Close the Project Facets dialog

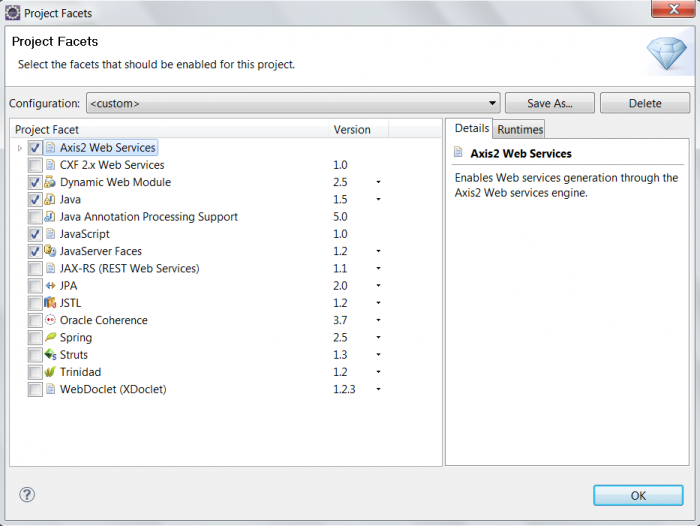(673, 9)
